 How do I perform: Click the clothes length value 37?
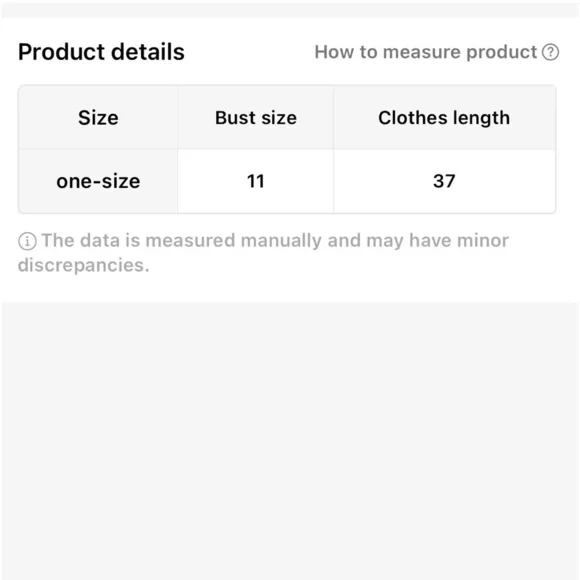(444, 181)
